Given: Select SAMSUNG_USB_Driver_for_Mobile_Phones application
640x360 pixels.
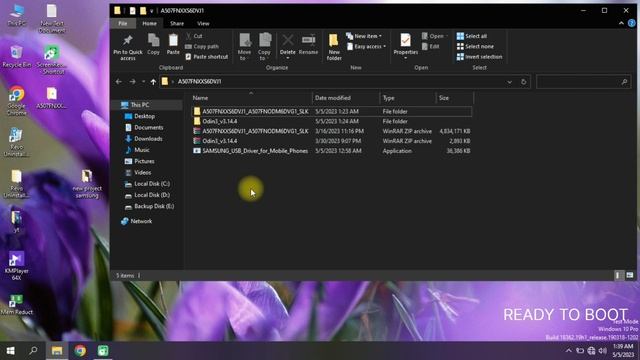Looking at the screenshot, I should 332,151.
